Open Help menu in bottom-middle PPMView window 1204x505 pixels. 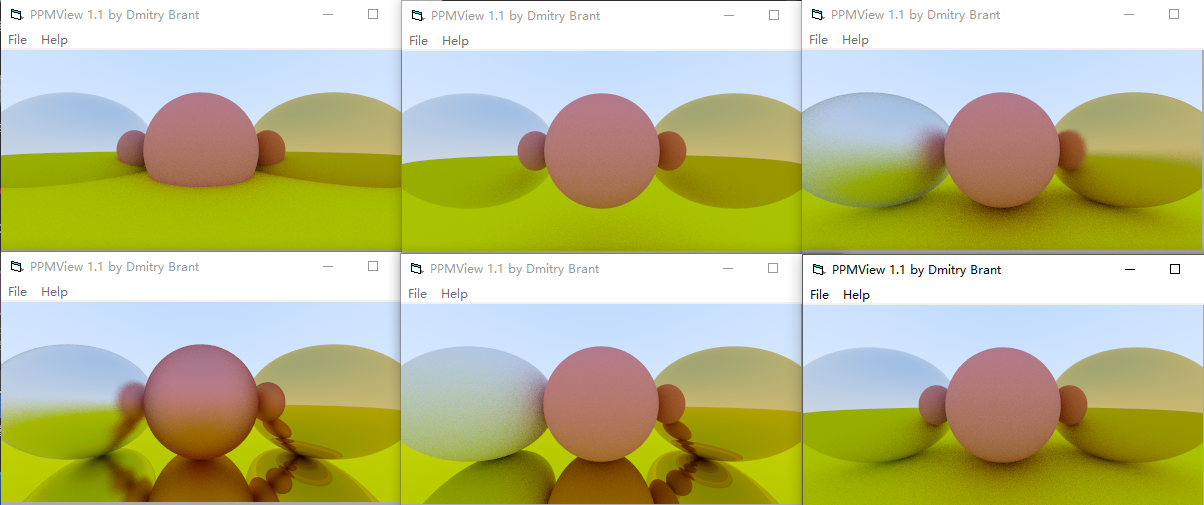tap(454, 293)
